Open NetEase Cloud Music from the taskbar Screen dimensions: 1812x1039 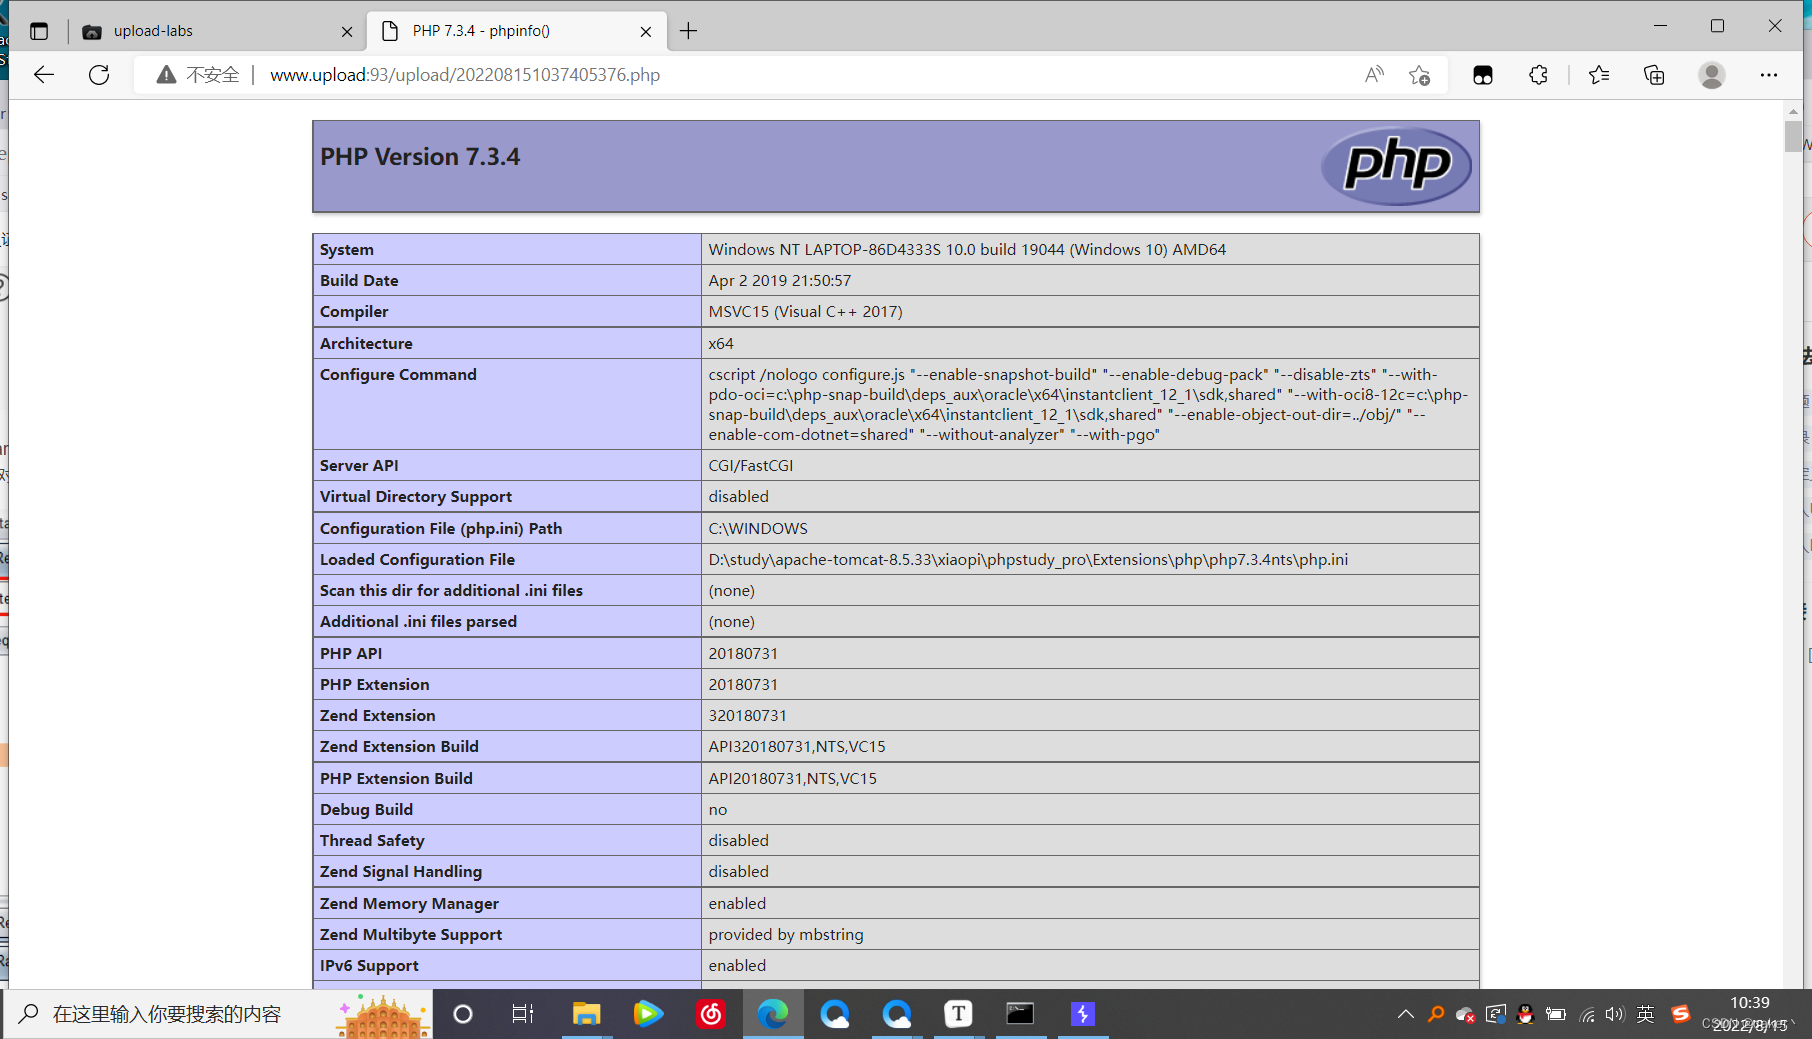click(710, 1014)
